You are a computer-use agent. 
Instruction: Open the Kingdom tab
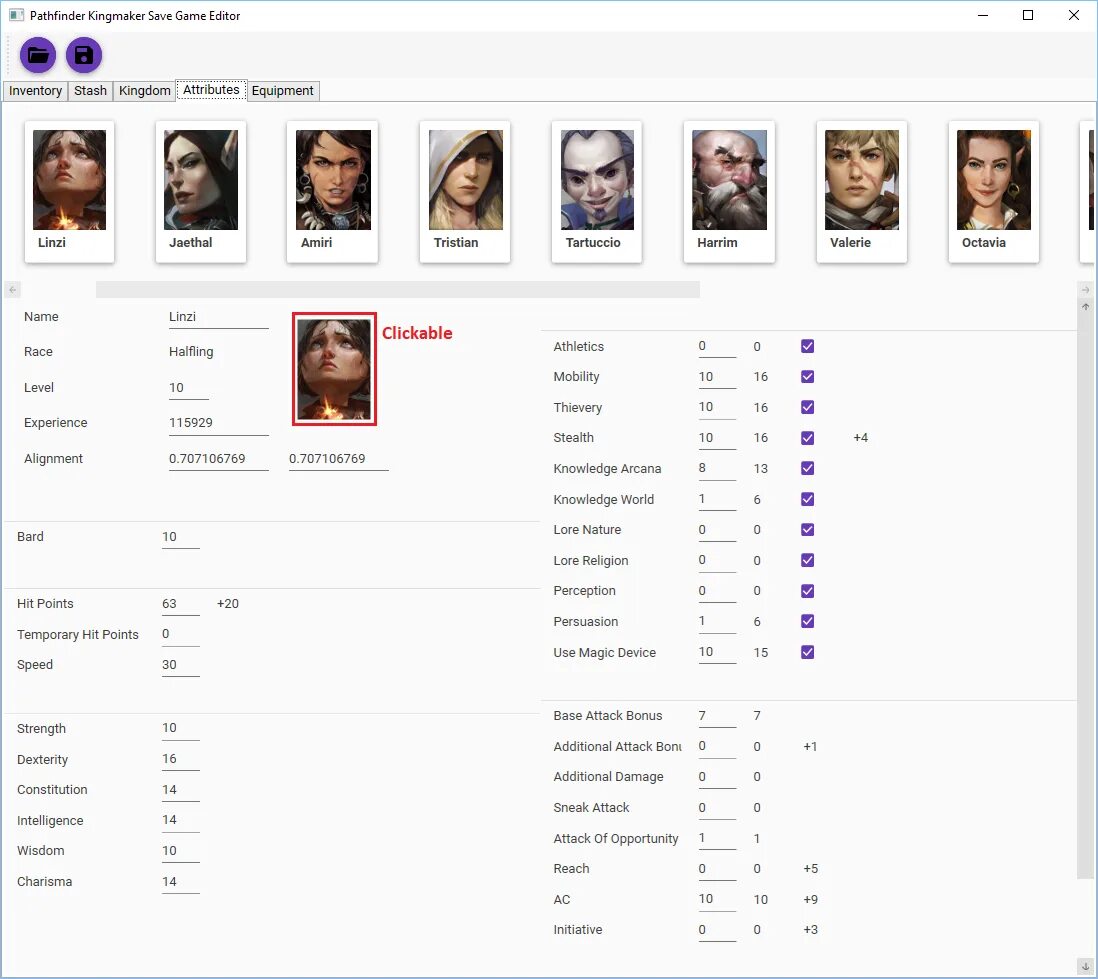144,90
